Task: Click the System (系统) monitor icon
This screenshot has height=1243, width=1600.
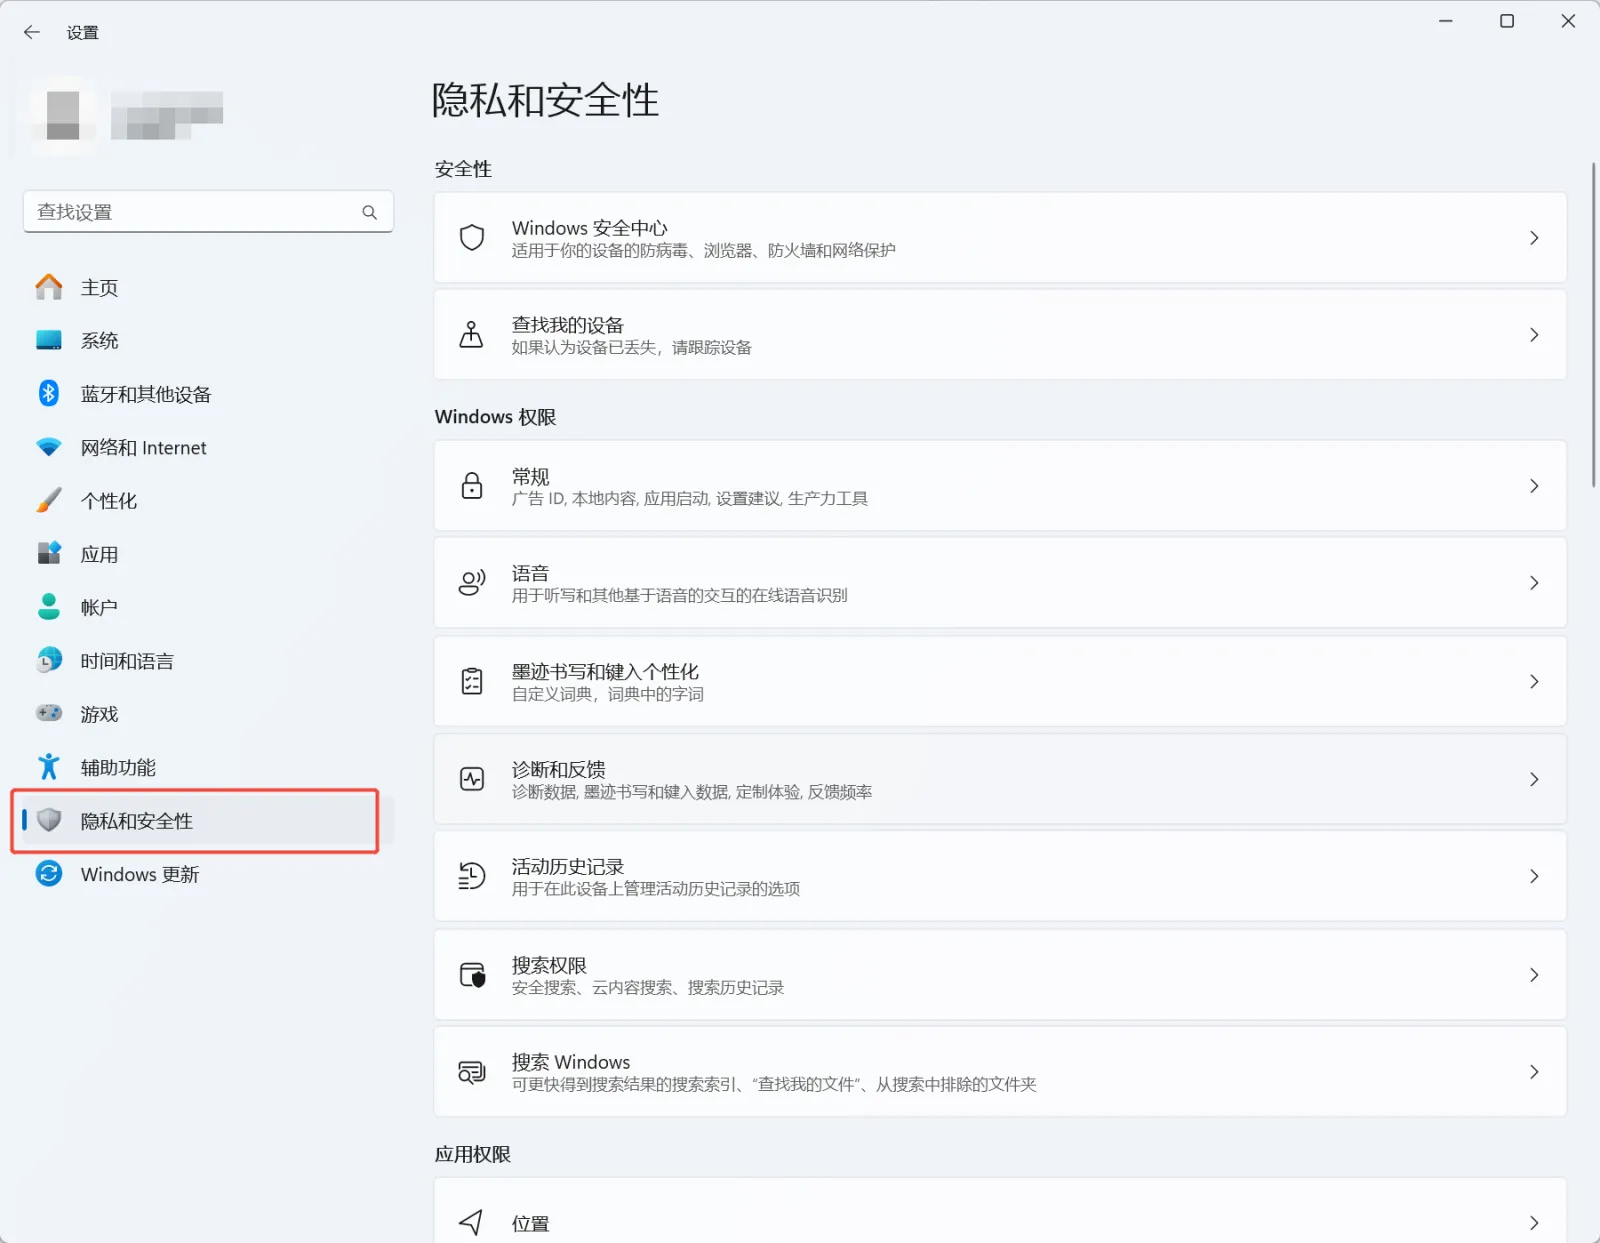Action: [48, 340]
